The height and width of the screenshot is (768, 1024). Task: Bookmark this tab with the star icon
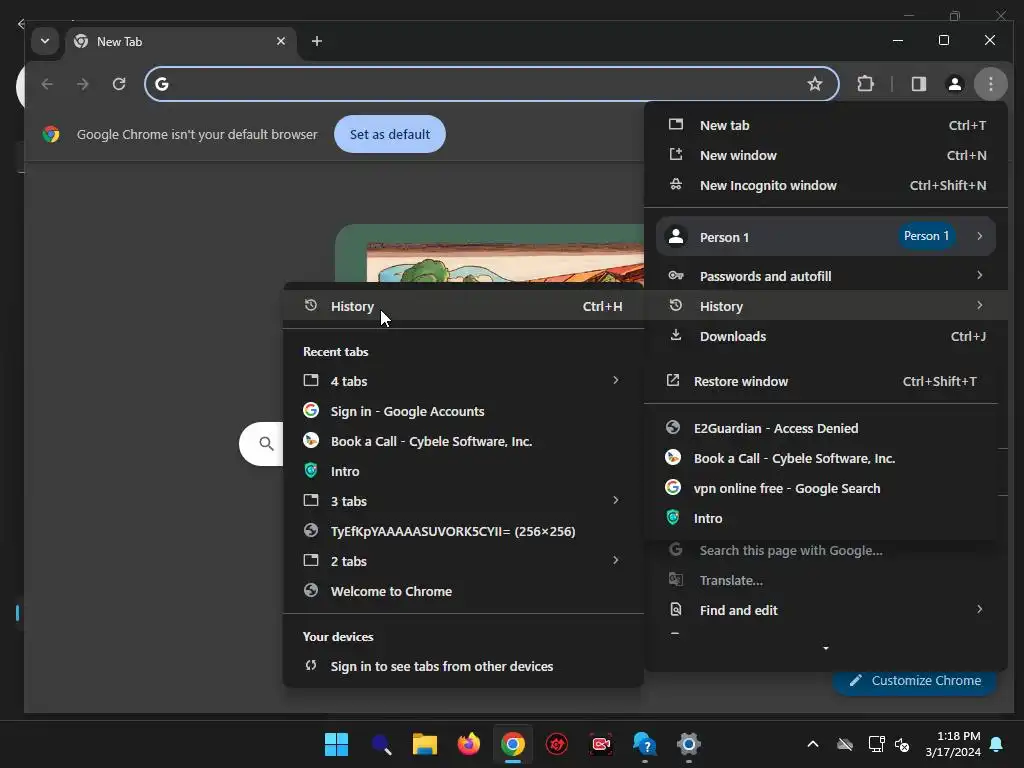[x=814, y=84]
